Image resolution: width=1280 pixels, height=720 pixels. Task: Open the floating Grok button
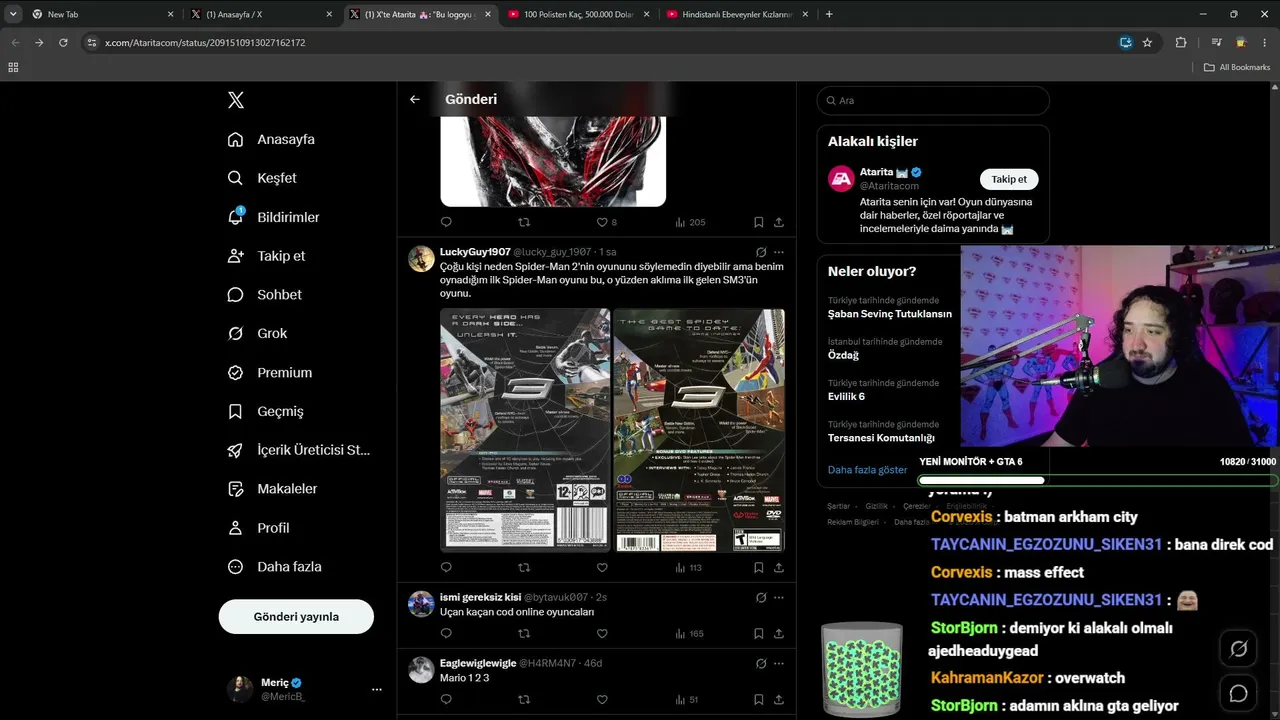[x=1238, y=649]
